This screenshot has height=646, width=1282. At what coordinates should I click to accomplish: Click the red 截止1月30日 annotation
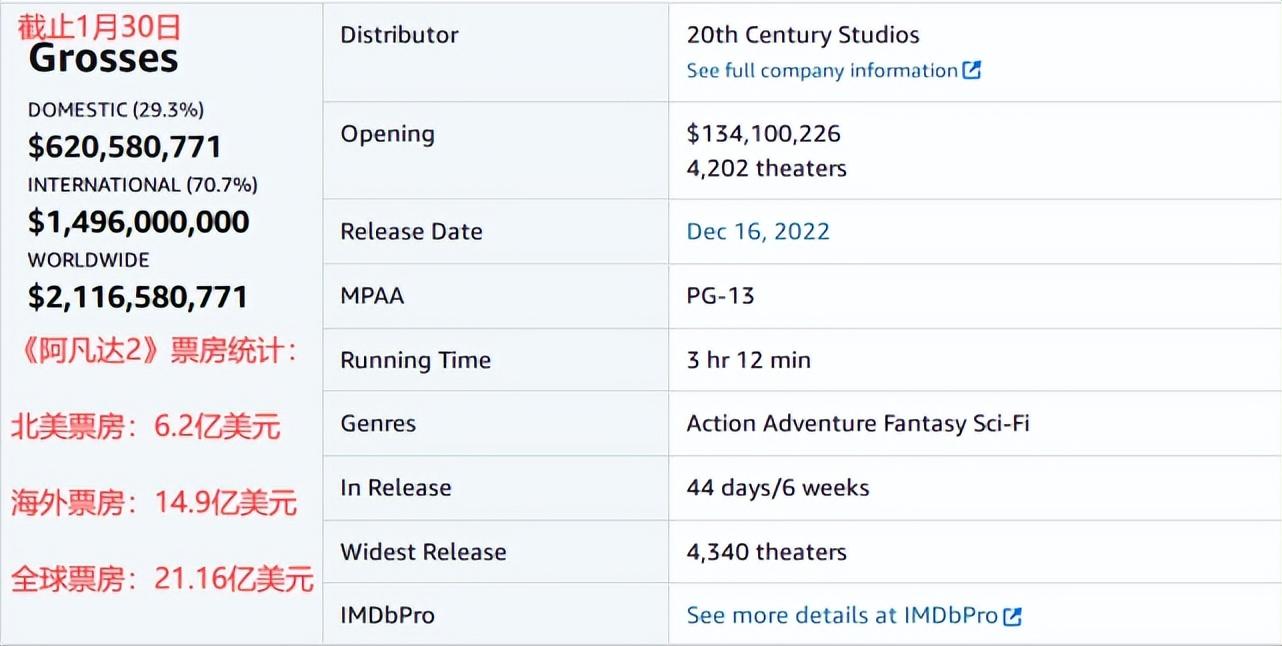99,26
